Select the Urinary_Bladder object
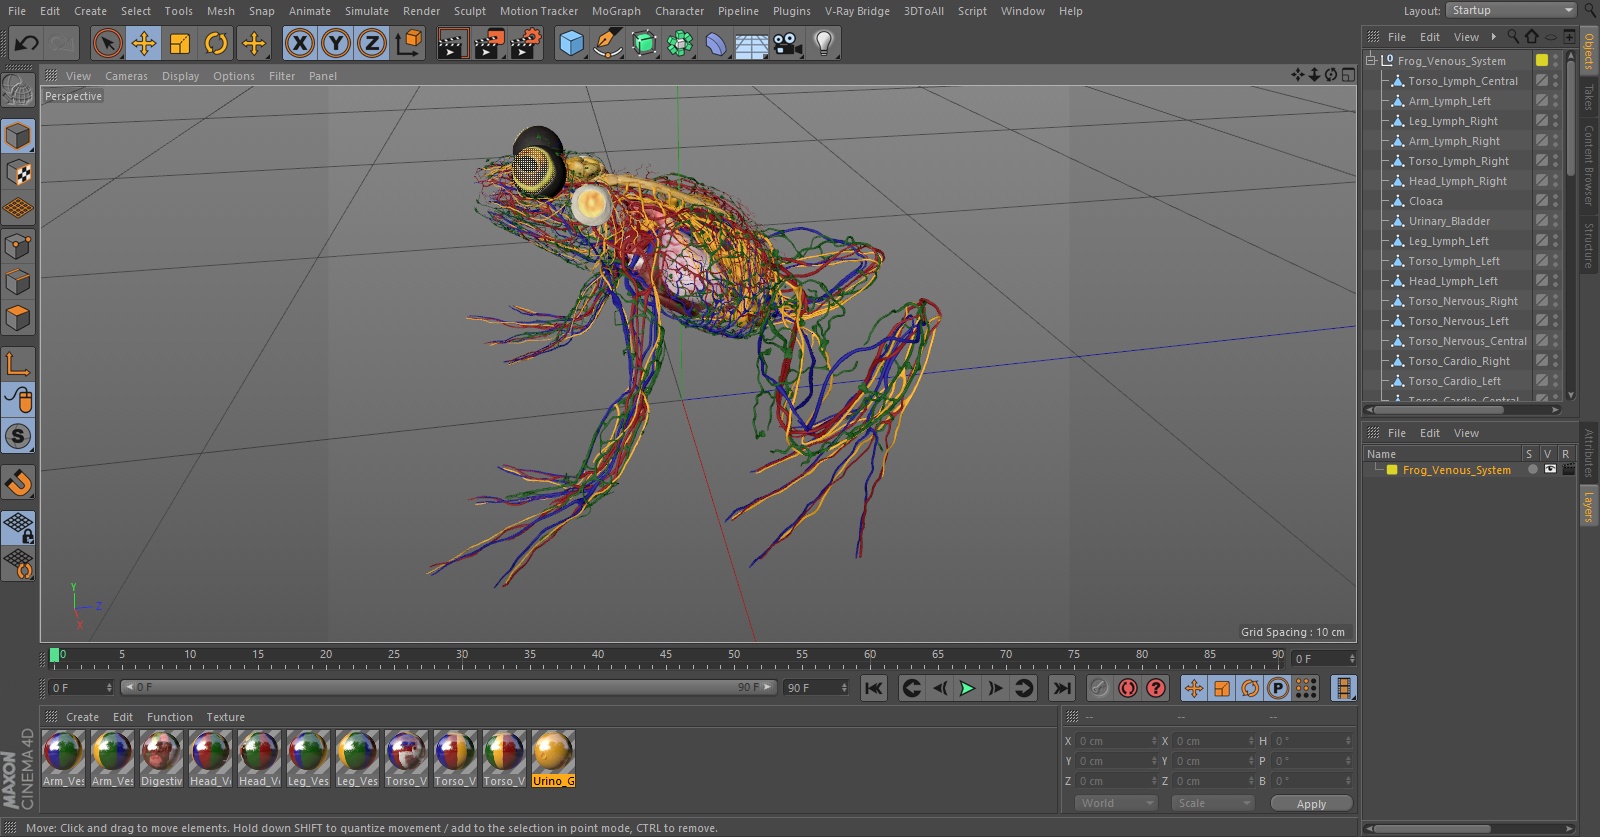 point(1449,221)
